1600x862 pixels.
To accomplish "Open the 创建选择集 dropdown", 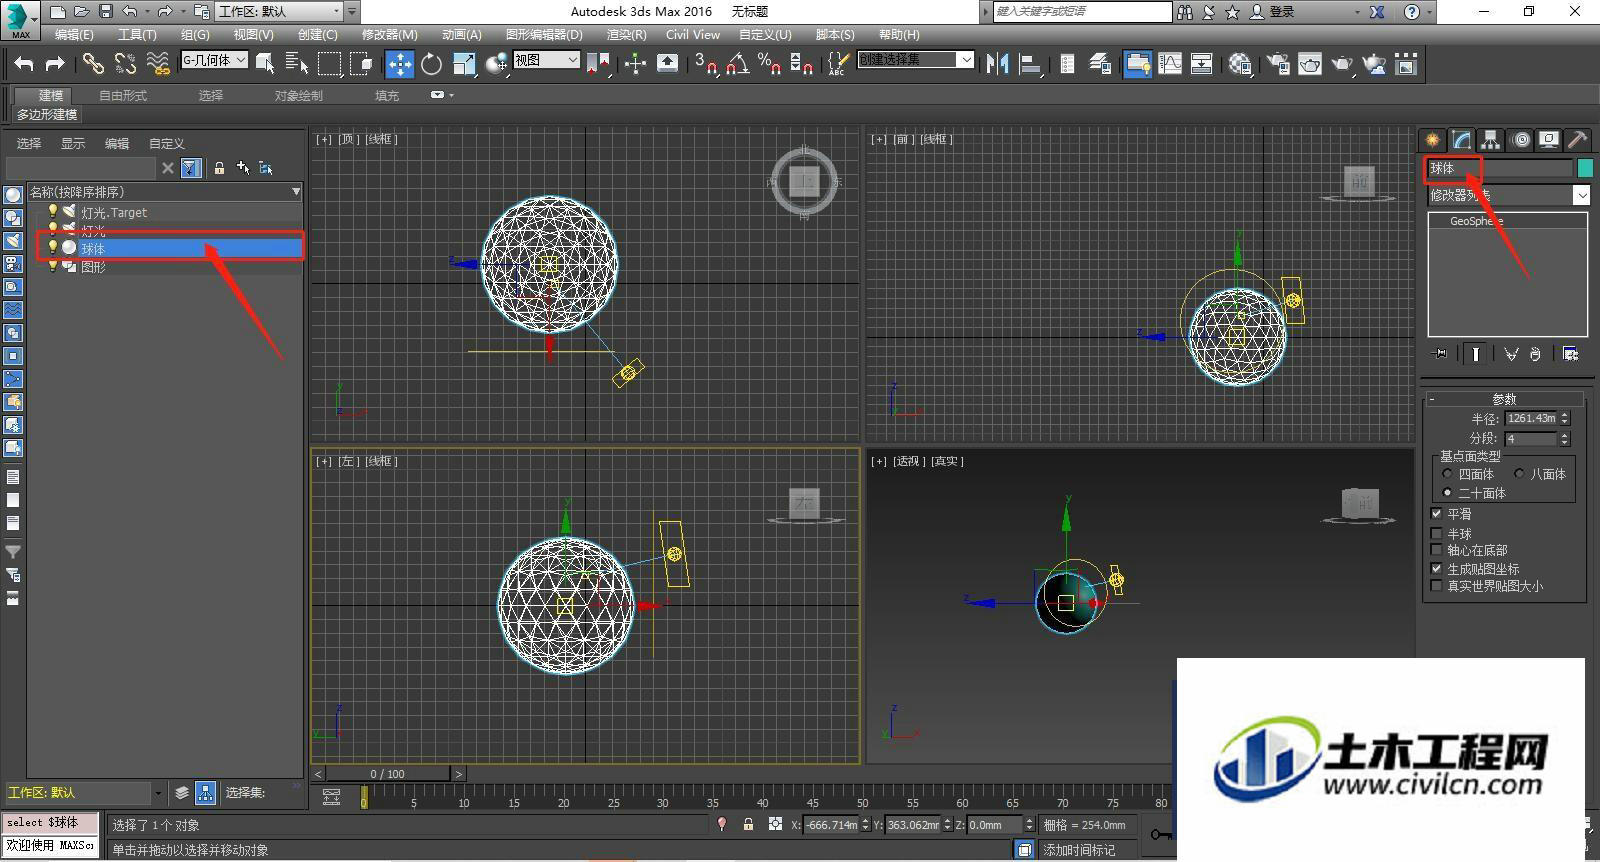I will [915, 60].
